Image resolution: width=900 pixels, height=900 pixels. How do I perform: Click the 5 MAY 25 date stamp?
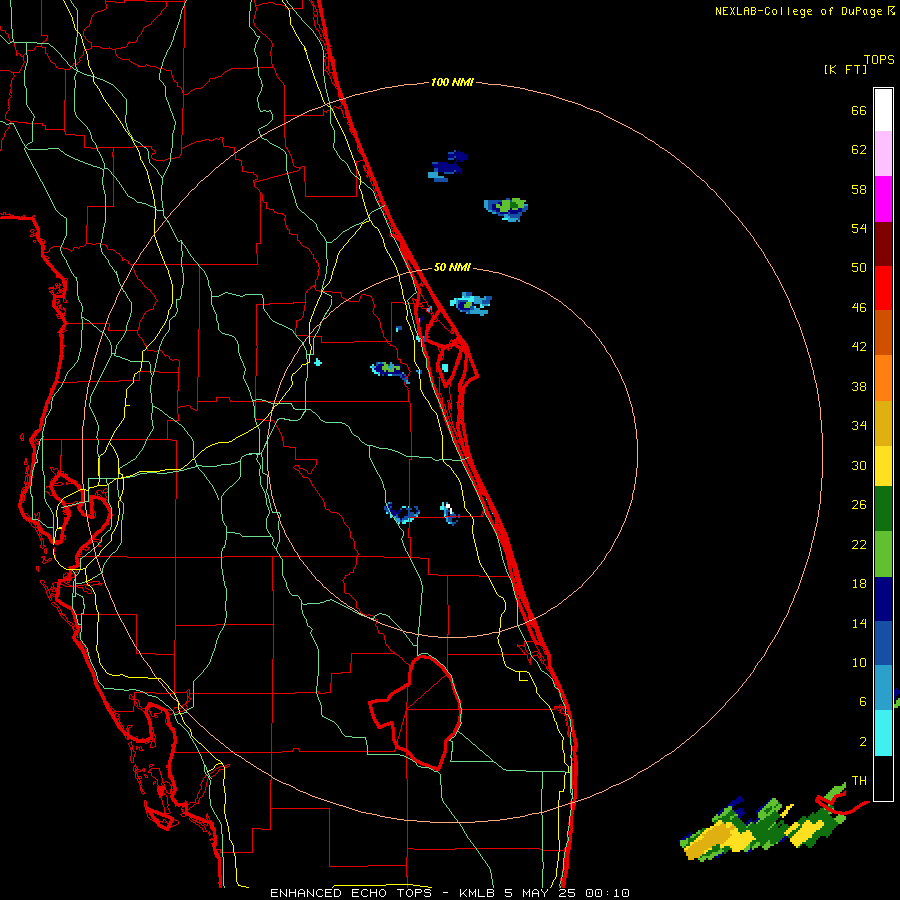(x=540, y=893)
